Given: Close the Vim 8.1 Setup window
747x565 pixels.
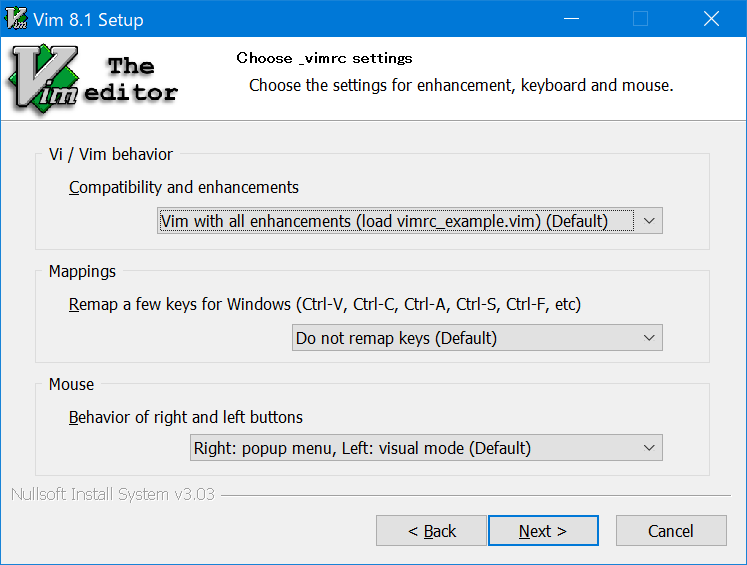Looking at the screenshot, I should coord(711,19).
